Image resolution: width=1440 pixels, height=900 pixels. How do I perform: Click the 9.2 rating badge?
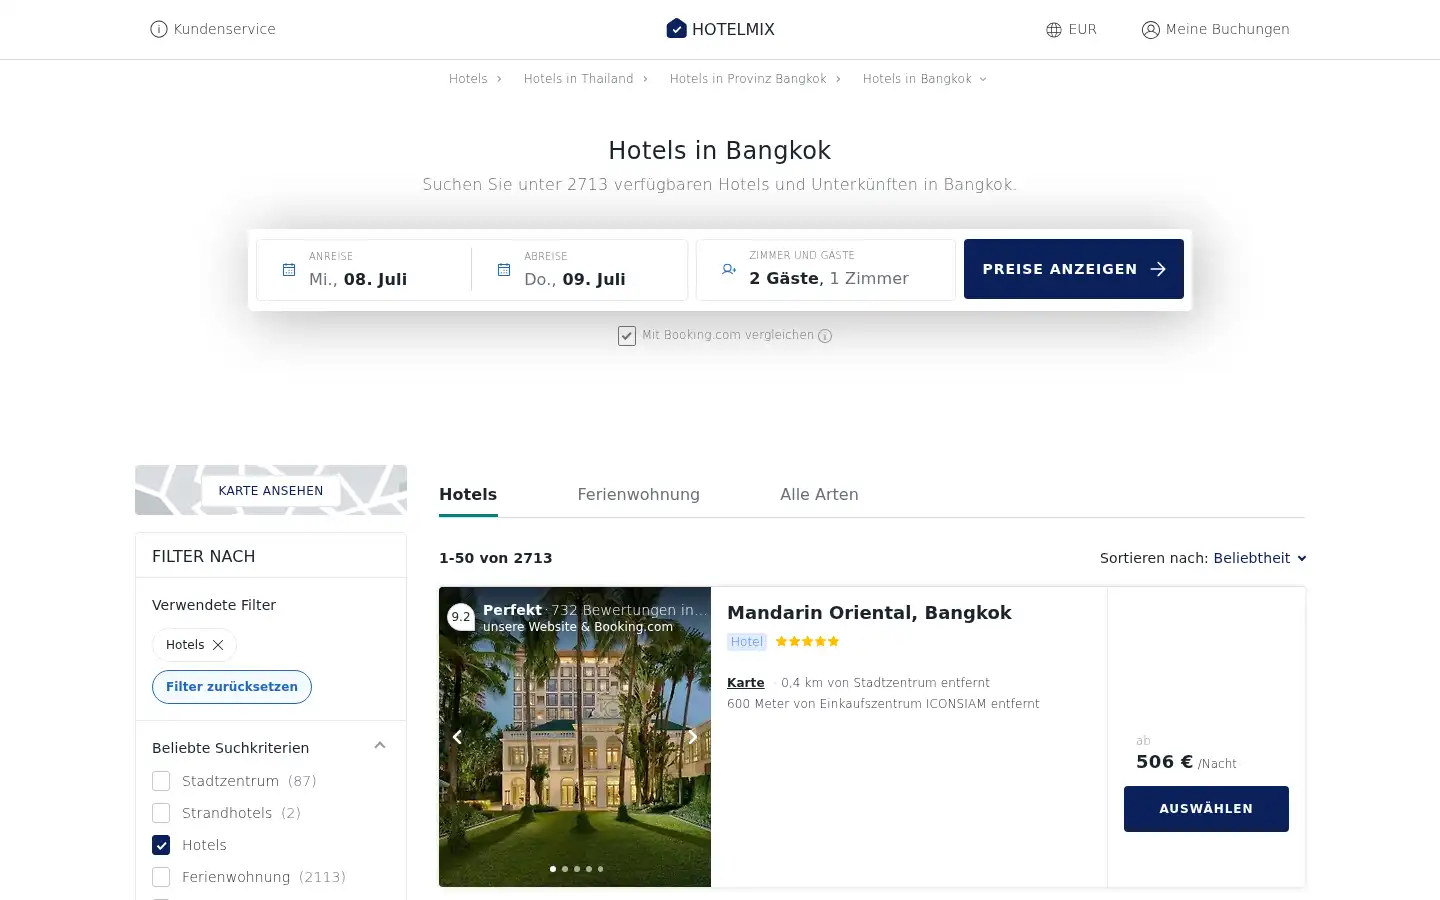coord(461,617)
